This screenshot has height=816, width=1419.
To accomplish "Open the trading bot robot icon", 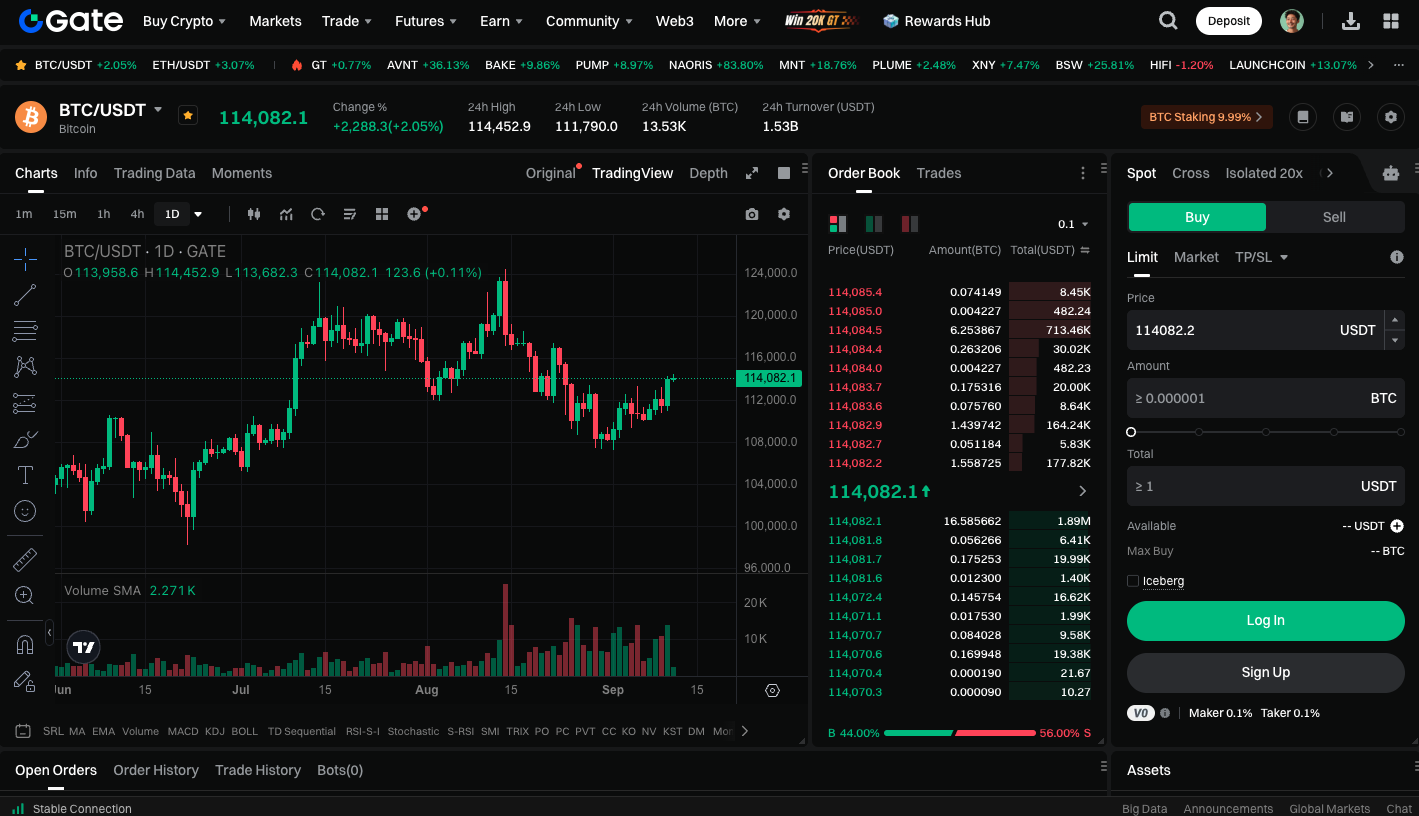I will tap(1391, 173).
